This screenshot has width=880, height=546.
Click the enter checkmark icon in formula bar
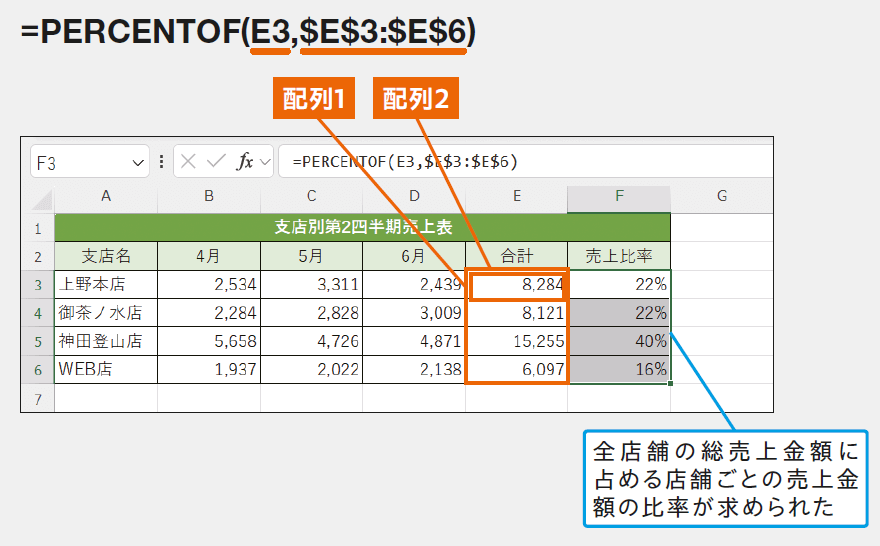216,162
